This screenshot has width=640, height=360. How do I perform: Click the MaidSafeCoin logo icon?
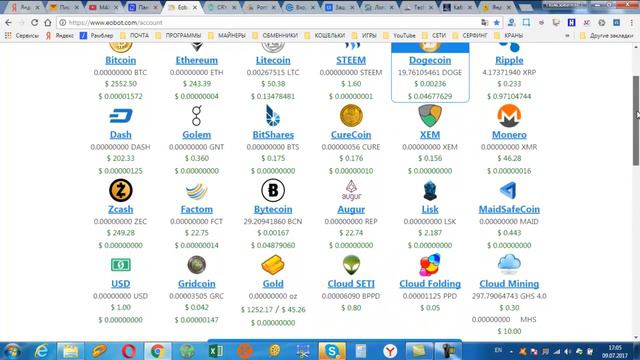(508, 191)
